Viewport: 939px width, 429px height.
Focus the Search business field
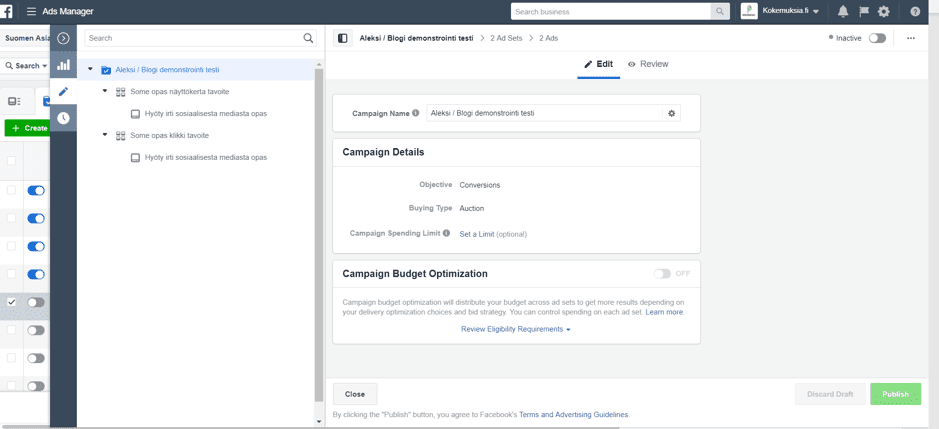coord(610,11)
